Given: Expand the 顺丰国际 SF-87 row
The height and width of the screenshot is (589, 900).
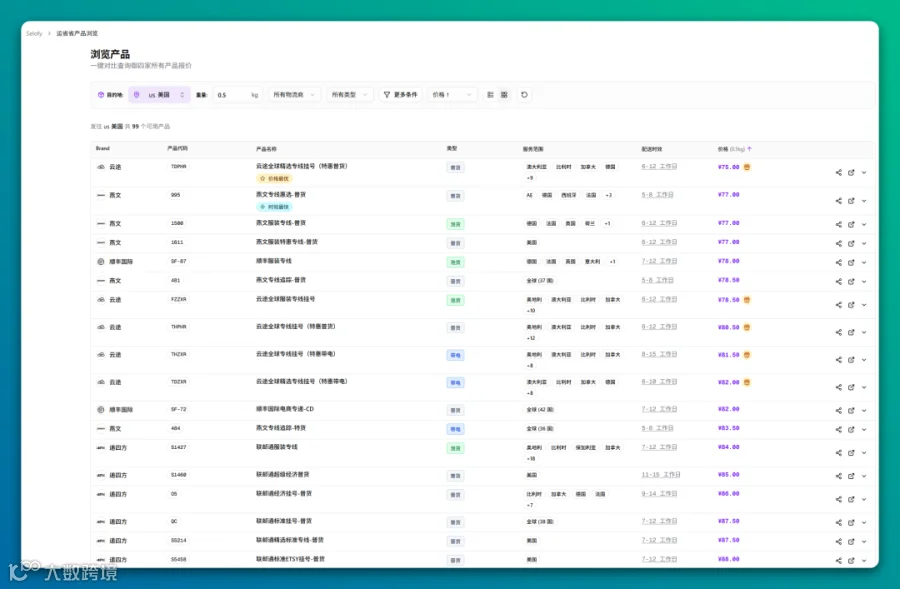Looking at the screenshot, I should pos(864,262).
